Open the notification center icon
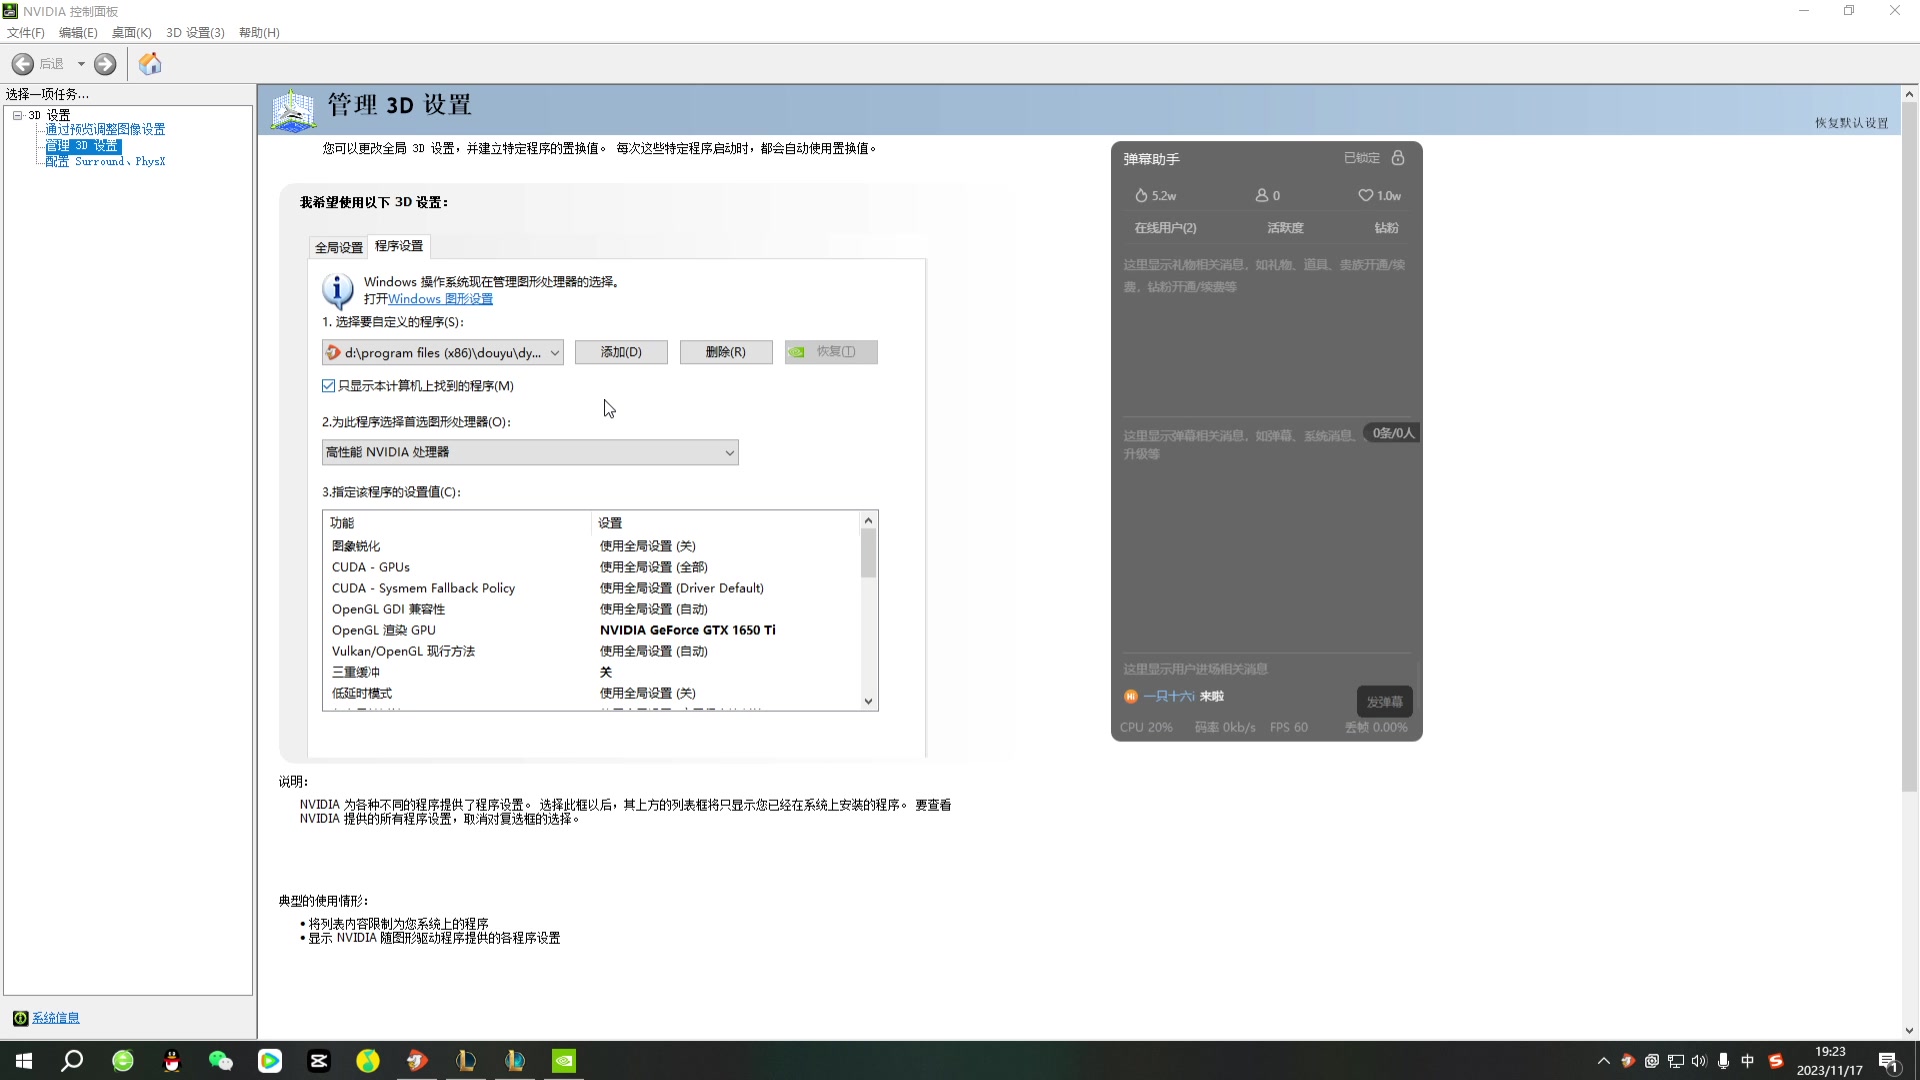This screenshot has width=1920, height=1080. pos(1889,1062)
